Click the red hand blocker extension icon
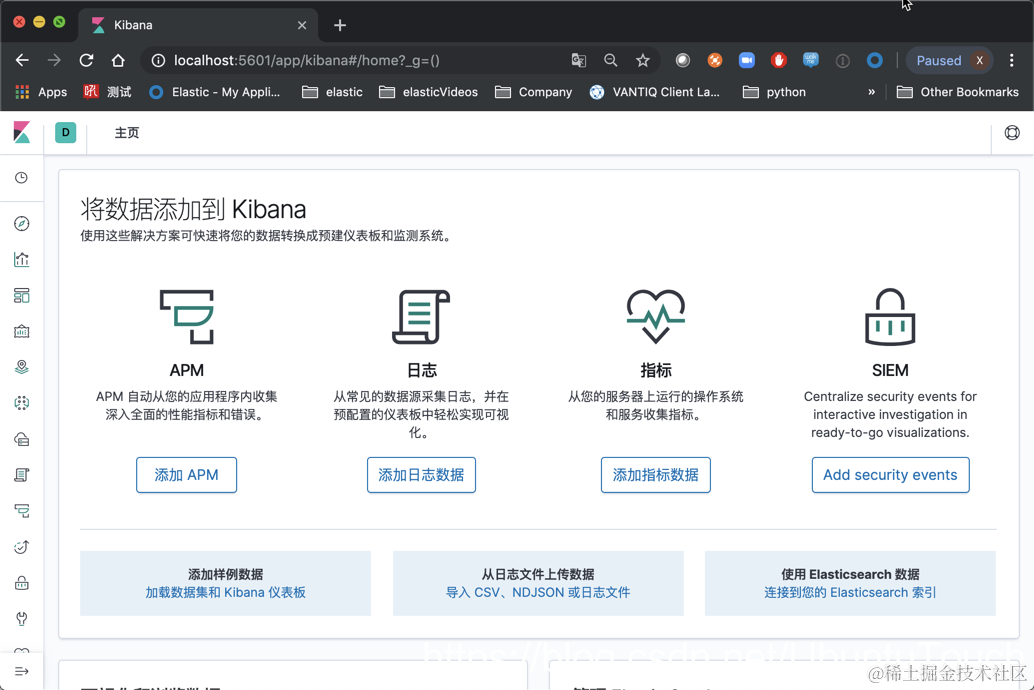 tap(779, 61)
